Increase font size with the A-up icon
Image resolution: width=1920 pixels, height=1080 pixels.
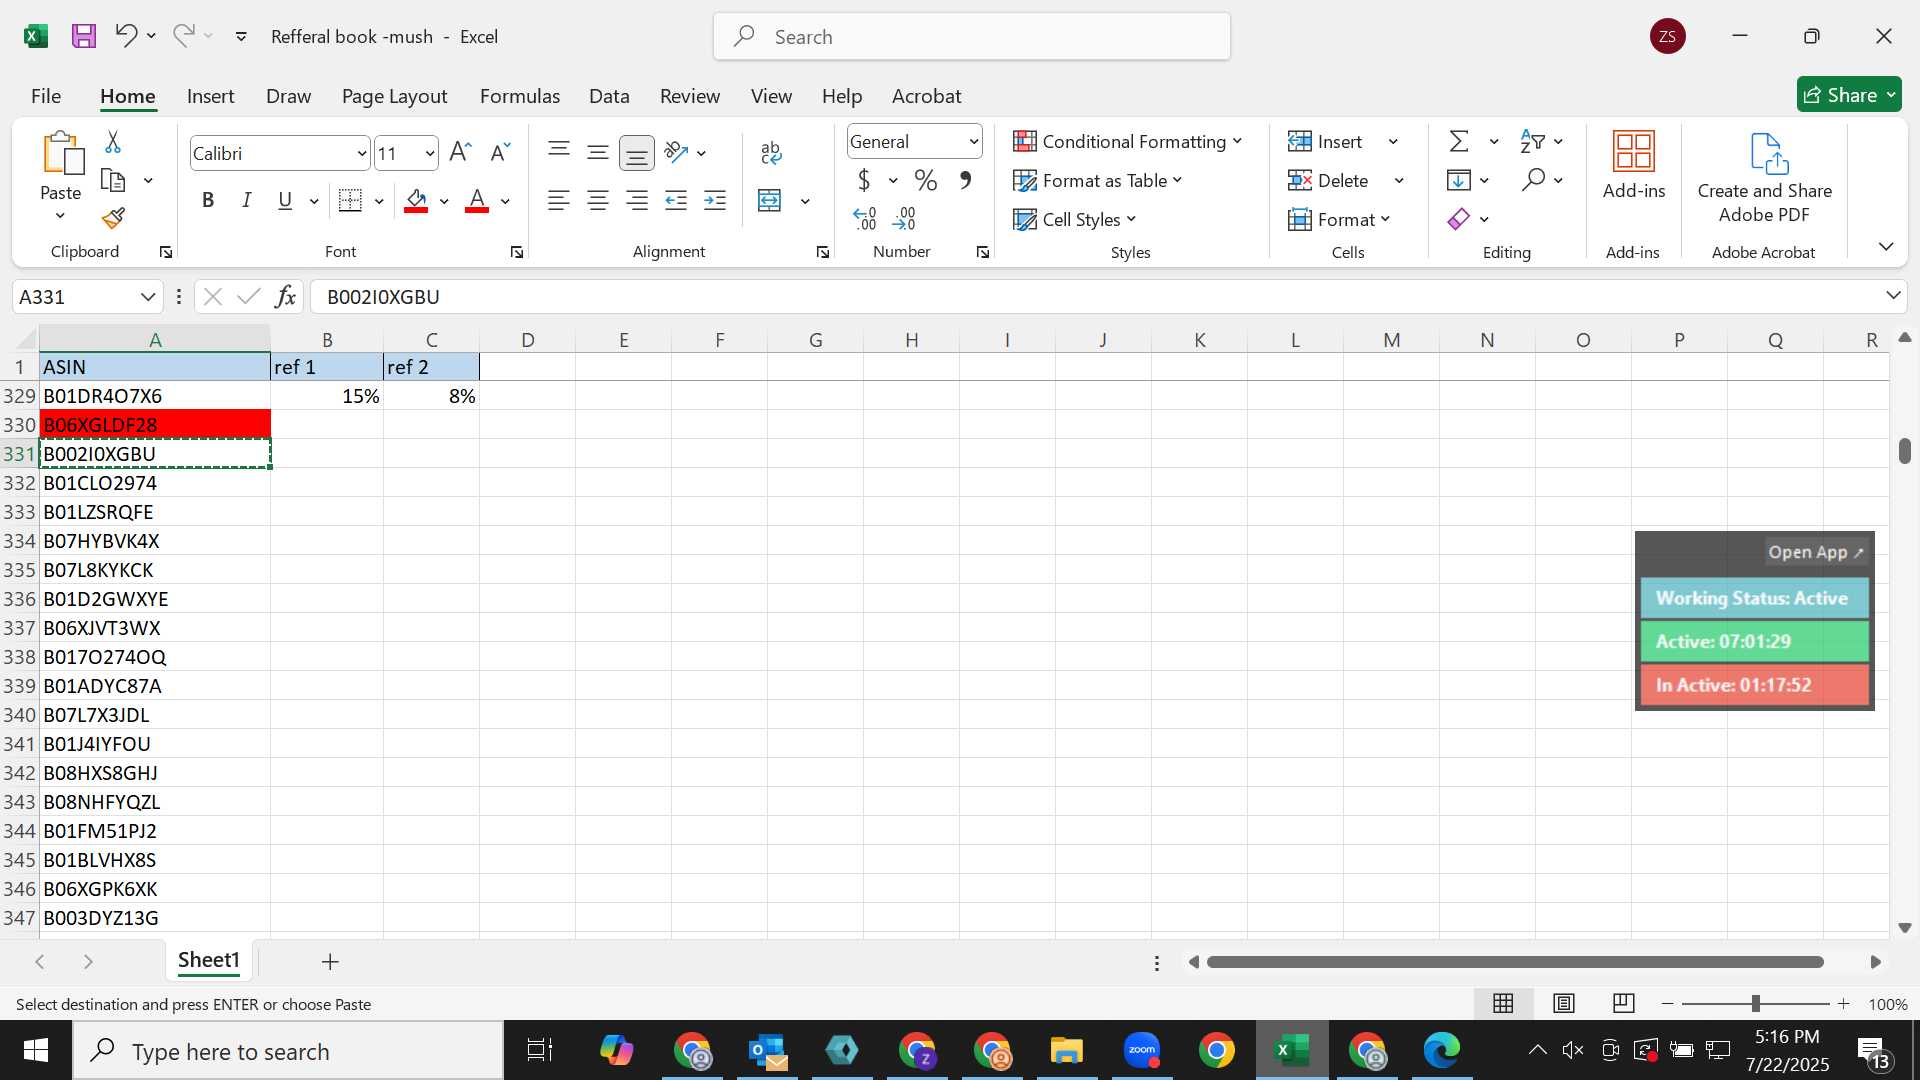point(460,152)
